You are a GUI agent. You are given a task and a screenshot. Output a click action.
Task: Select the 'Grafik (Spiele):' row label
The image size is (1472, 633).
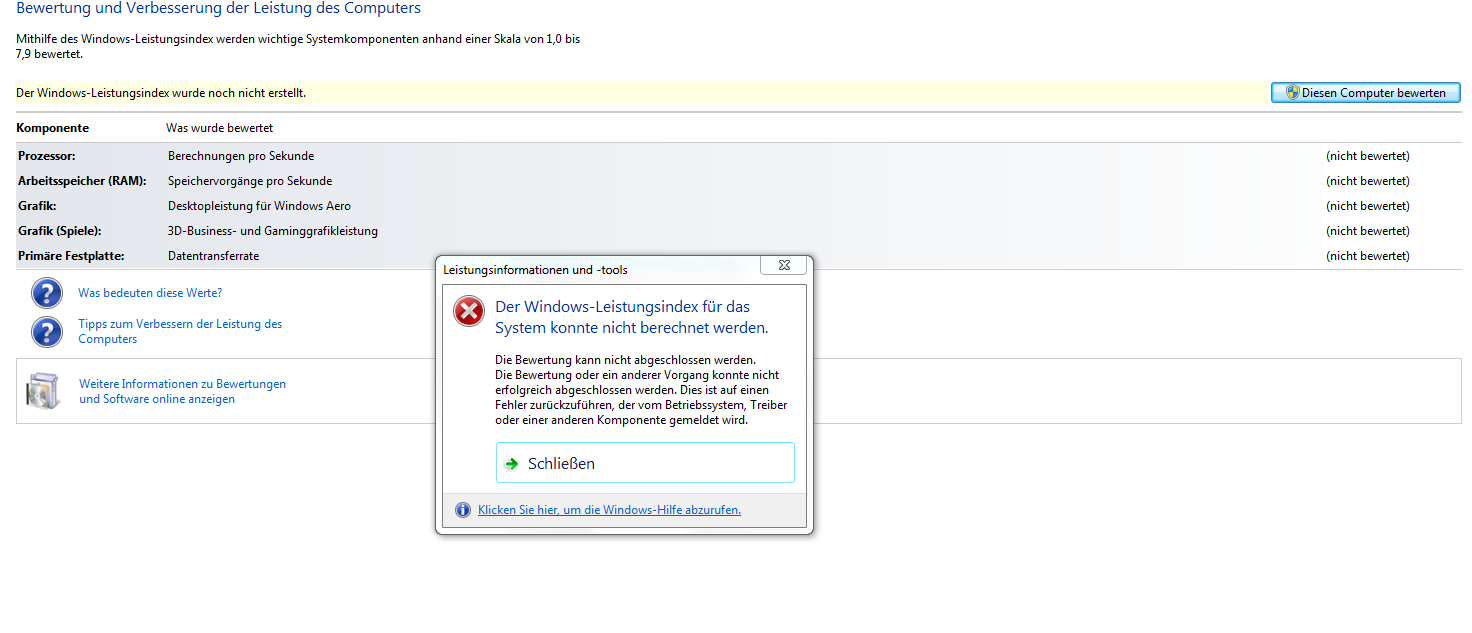59,231
